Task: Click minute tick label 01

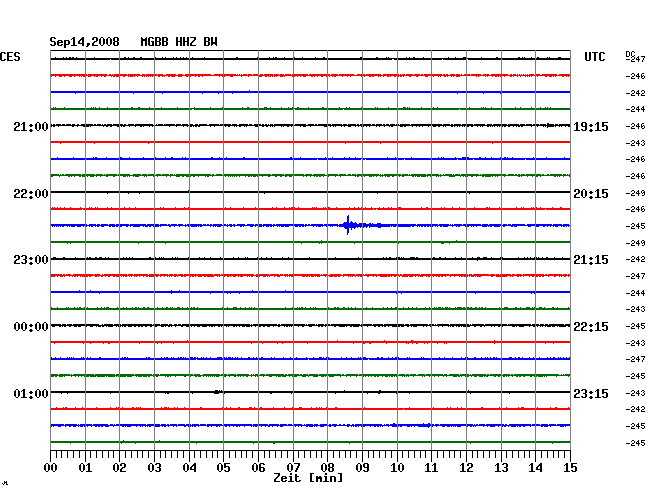Action: click(x=85, y=467)
